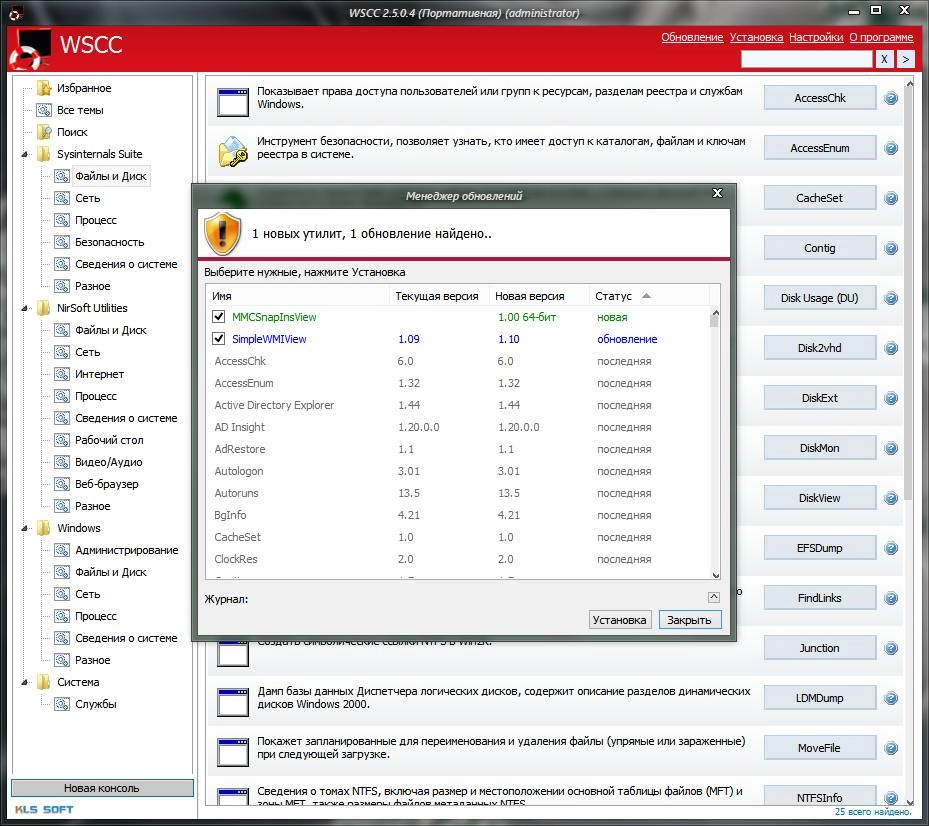Select the Active Directory Explorer row

pos(459,405)
